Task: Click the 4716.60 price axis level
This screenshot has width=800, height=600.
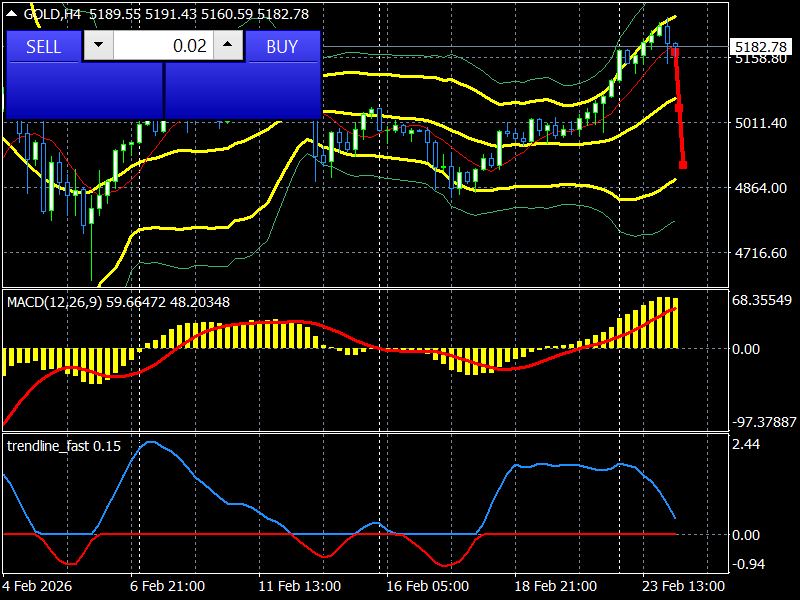Action: pyautogui.click(x=761, y=253)
